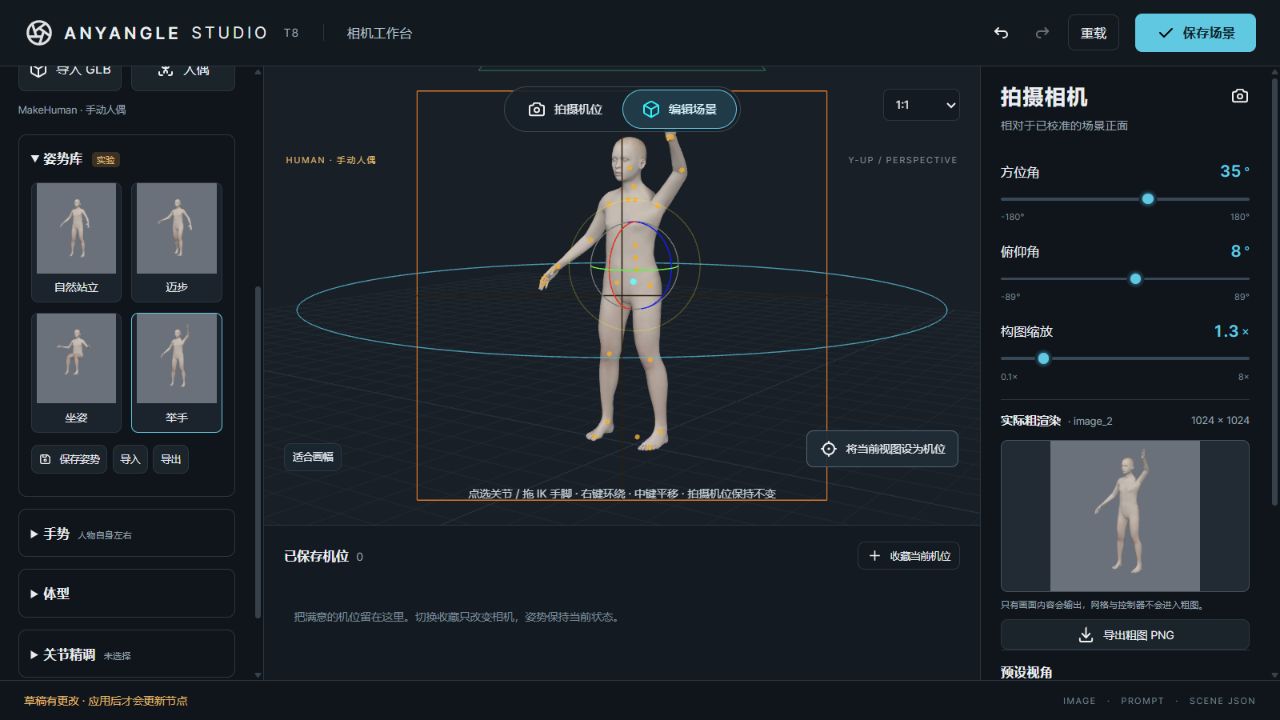
Task: Click the 实验 badge next to 姿势库
Action: tap(105, 160)
